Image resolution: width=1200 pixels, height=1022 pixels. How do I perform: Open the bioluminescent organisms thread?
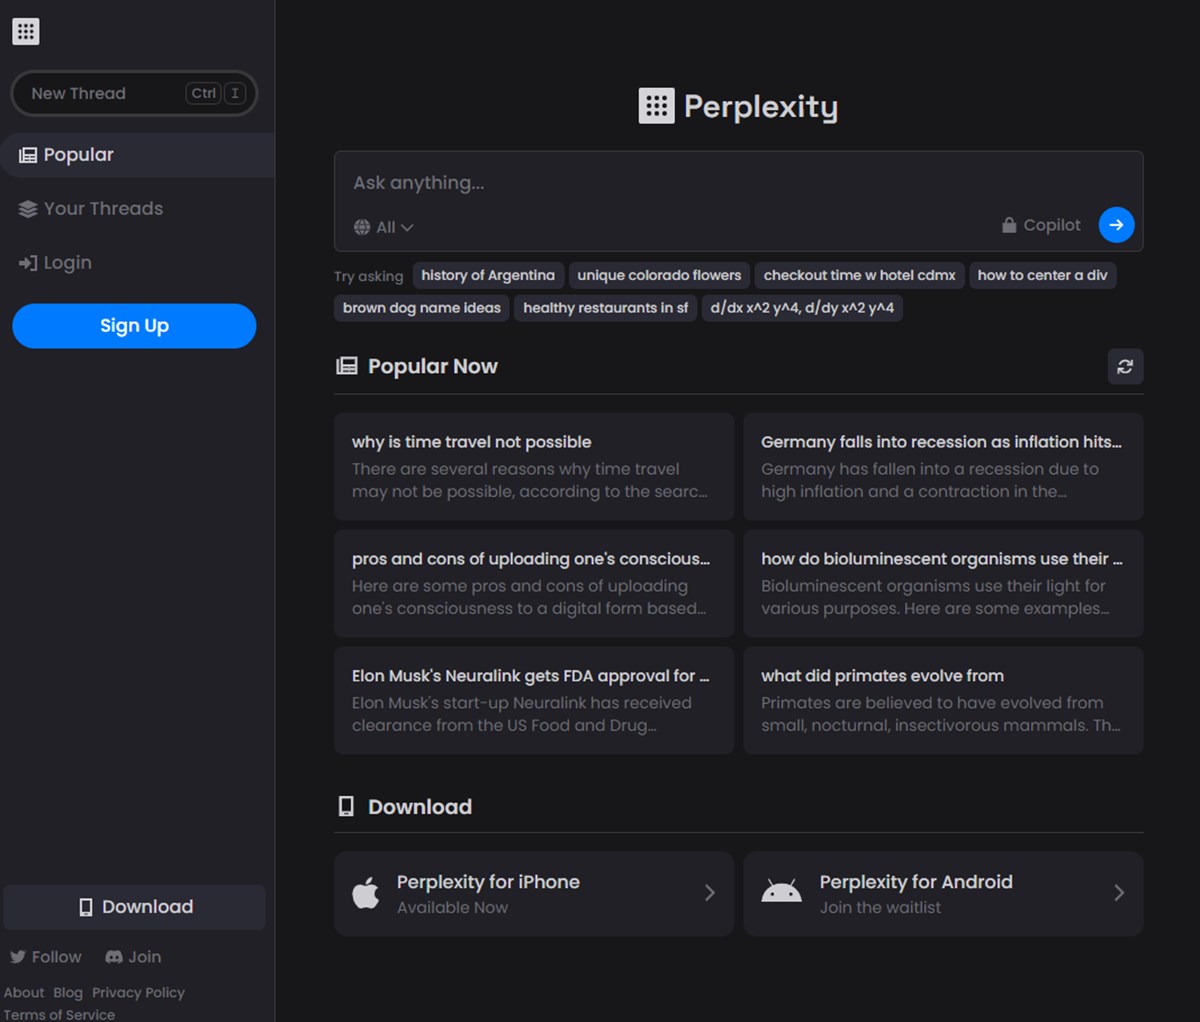point(943,584)
